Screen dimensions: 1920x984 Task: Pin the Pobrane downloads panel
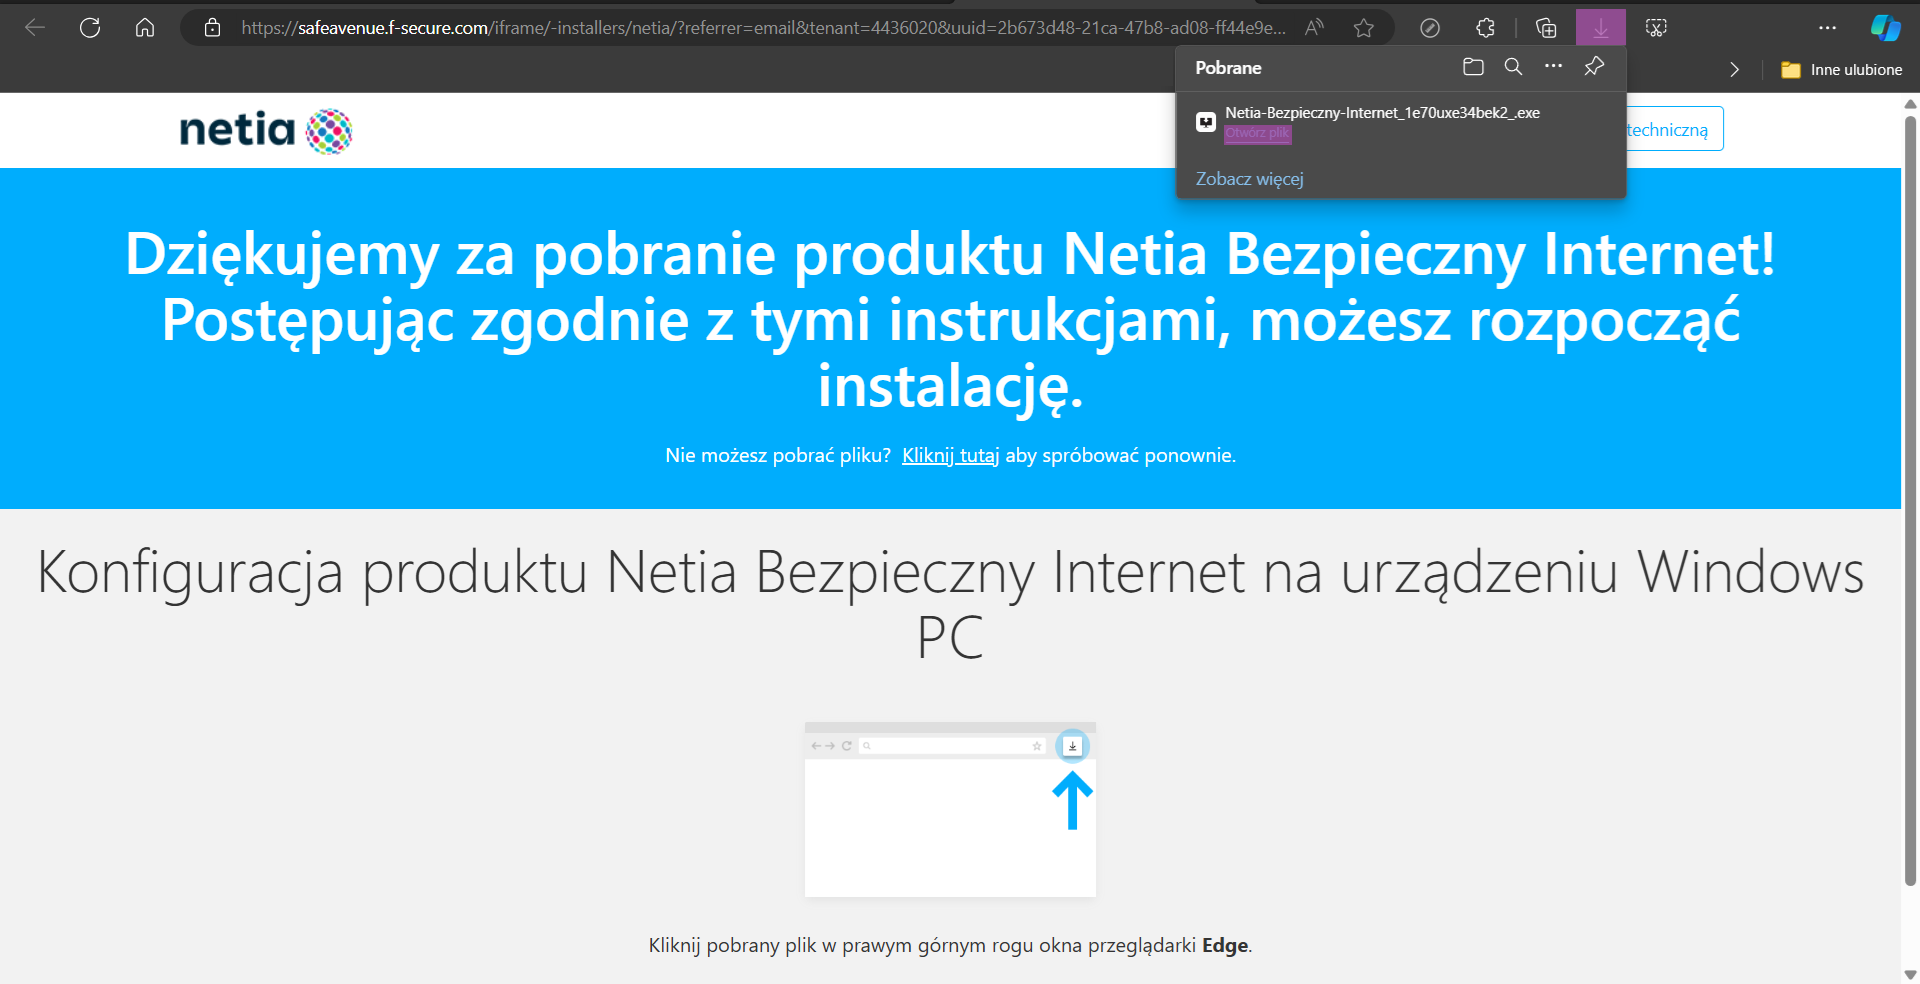(x=1594, y=67)
